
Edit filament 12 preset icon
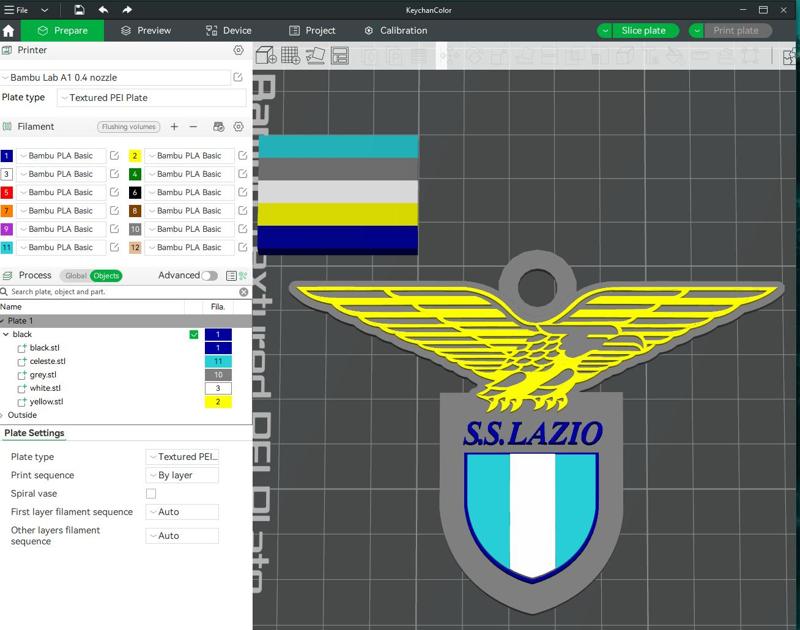[x=243, y=247]
